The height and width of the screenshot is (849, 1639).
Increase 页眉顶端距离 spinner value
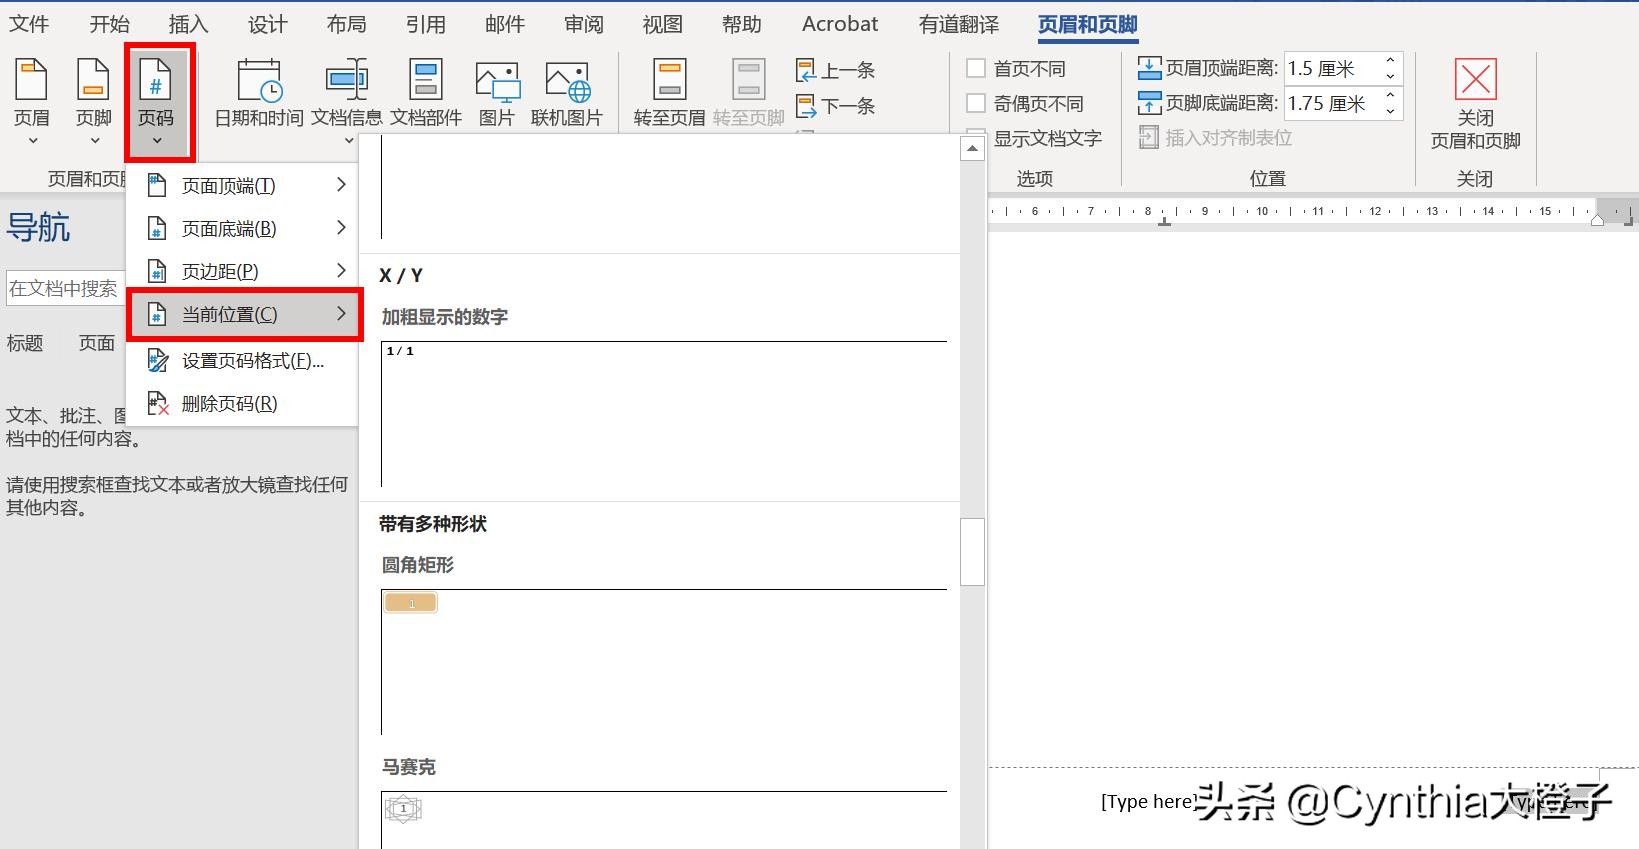click(x=1390, y=61)
